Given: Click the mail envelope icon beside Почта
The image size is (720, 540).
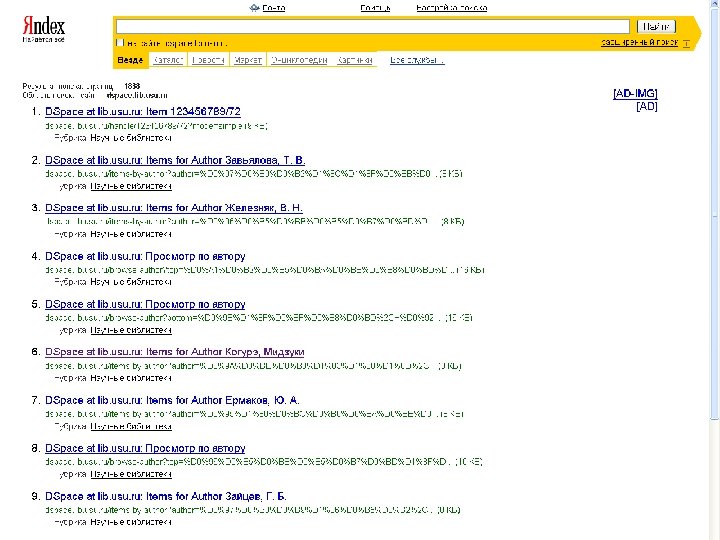Looking at the screenshot, I should (x=255, y=8).
